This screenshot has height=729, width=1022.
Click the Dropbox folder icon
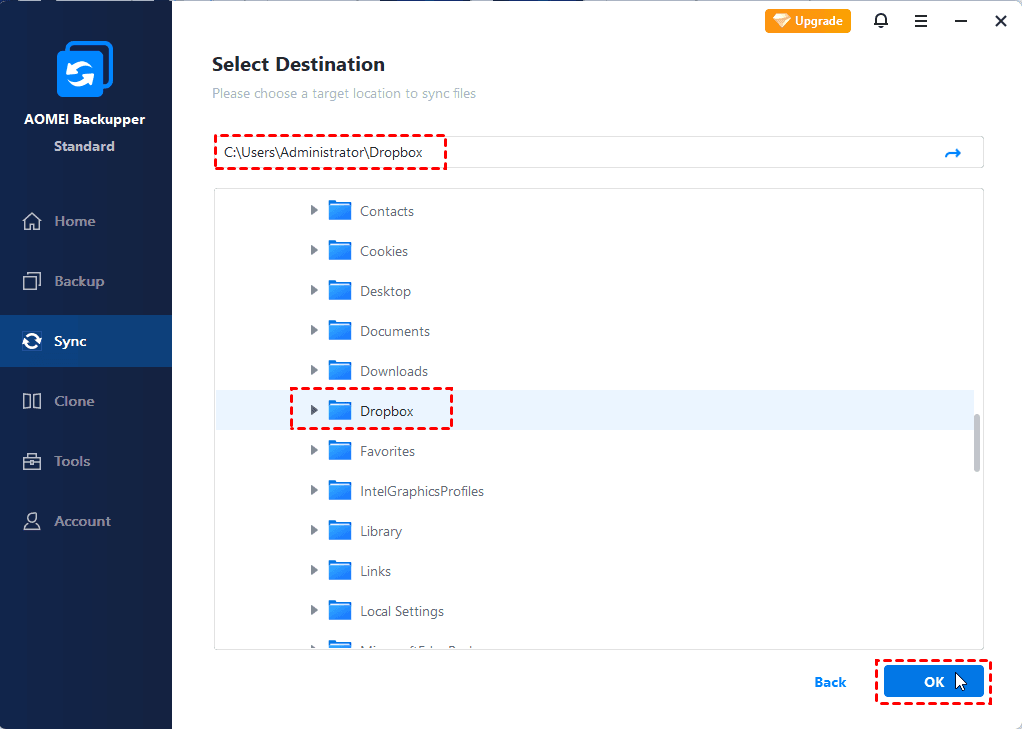(340, 411)
